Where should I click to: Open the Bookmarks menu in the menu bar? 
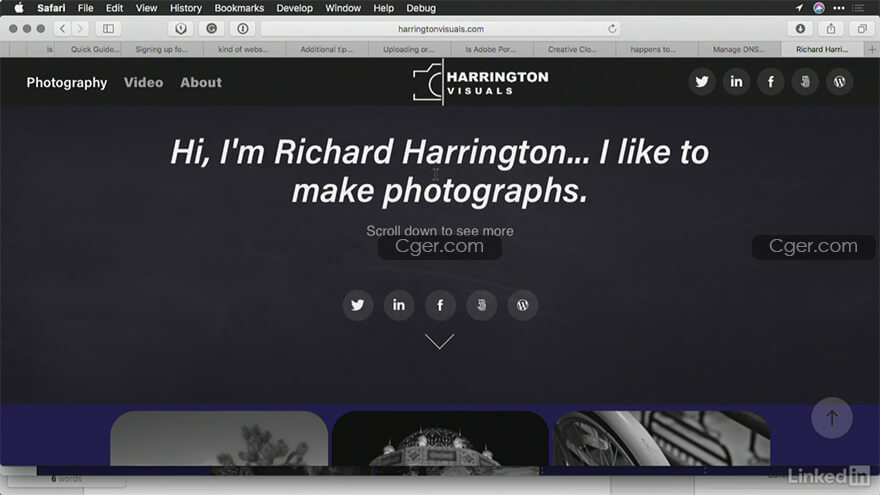click(238, 8)
